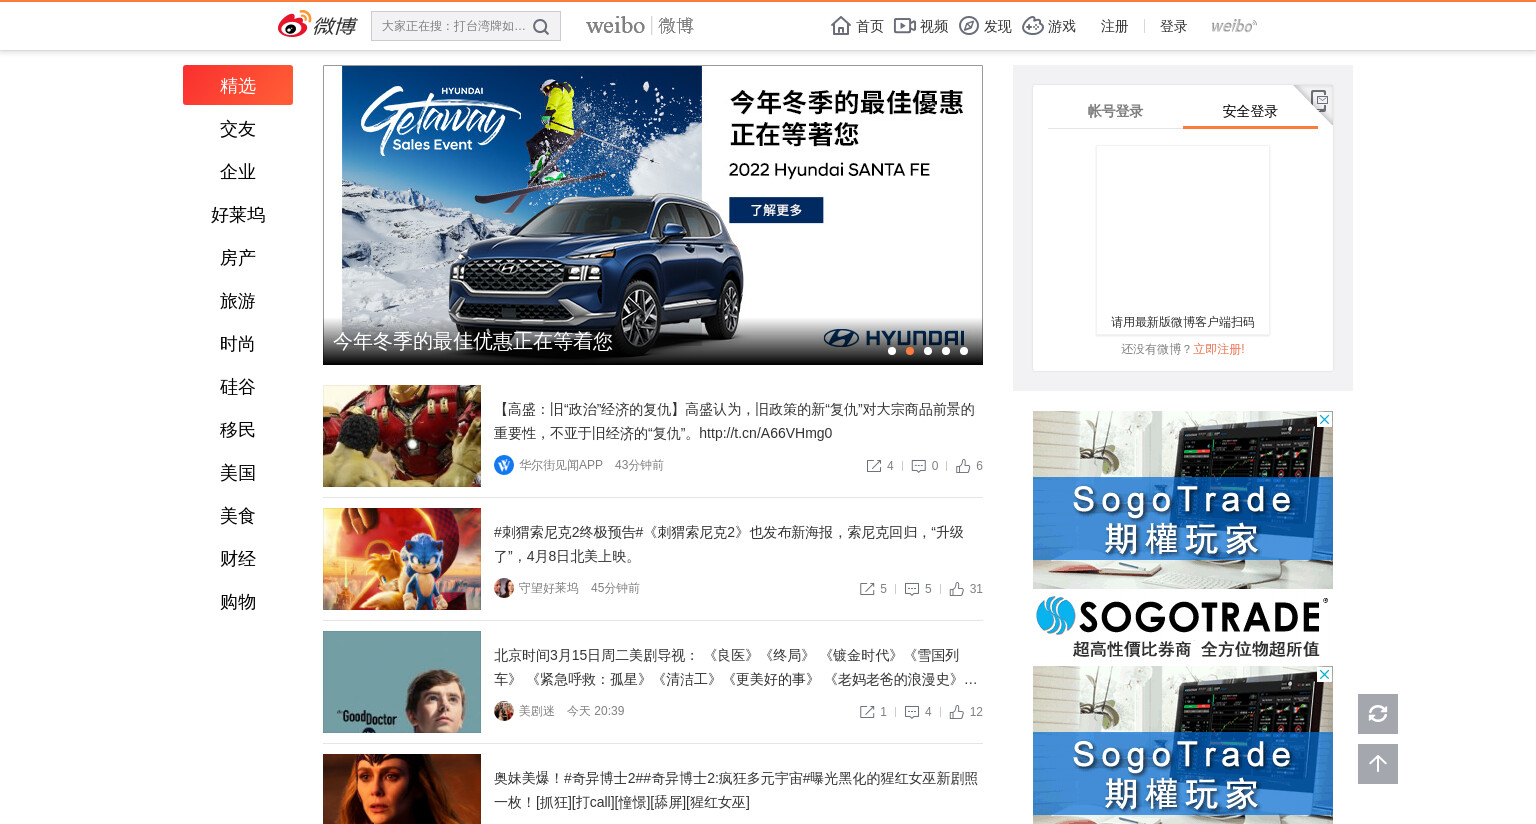This screenshot has height=824, width=1536.
Task: Like the 刺猬索尼克2 post
Action: coord(966,589)
